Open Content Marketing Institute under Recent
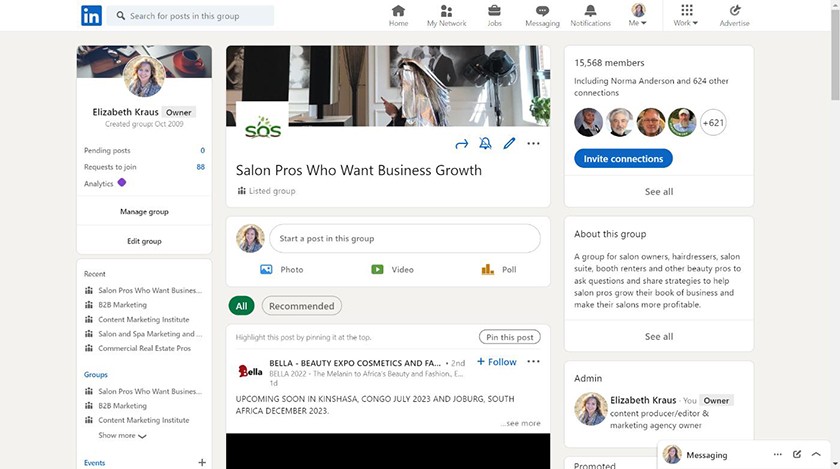Image resolution: width=840 pixels, height=469 pixels. (x=144, y=319)
